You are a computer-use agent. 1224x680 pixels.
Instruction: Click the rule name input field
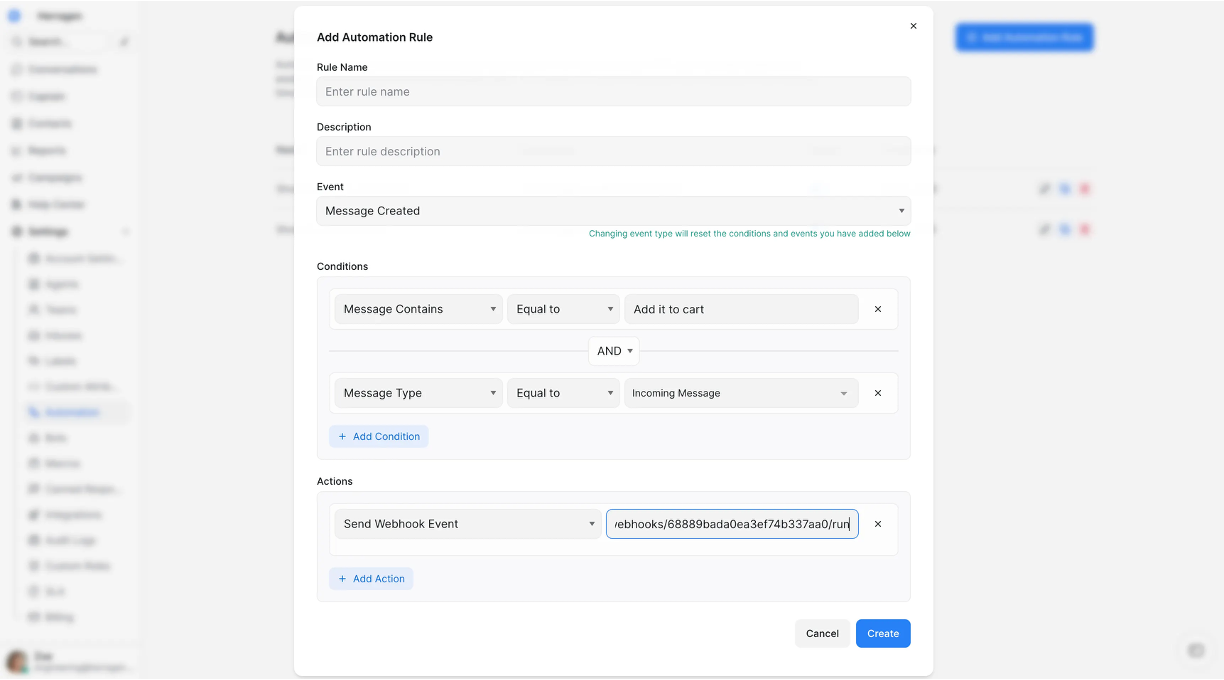click(613, 91)
